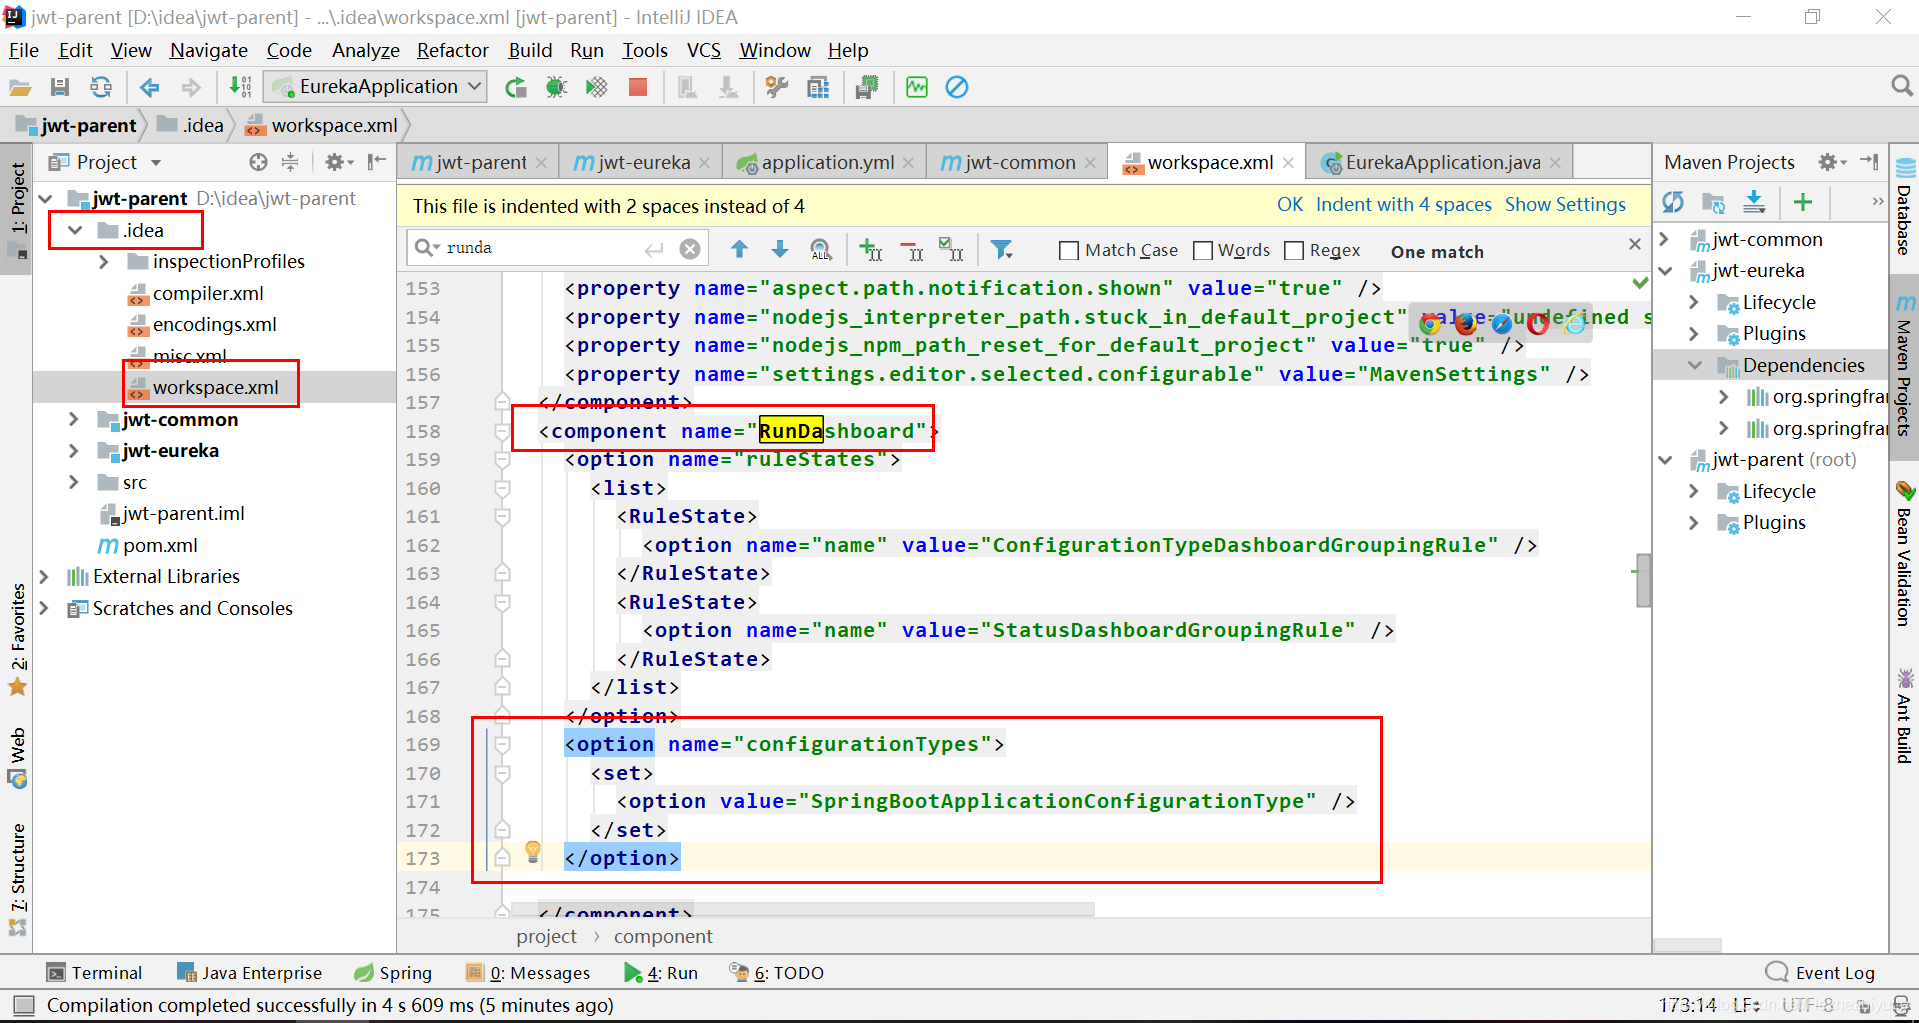
Task: Open the VCS menu
Action: tap(703, 50)
